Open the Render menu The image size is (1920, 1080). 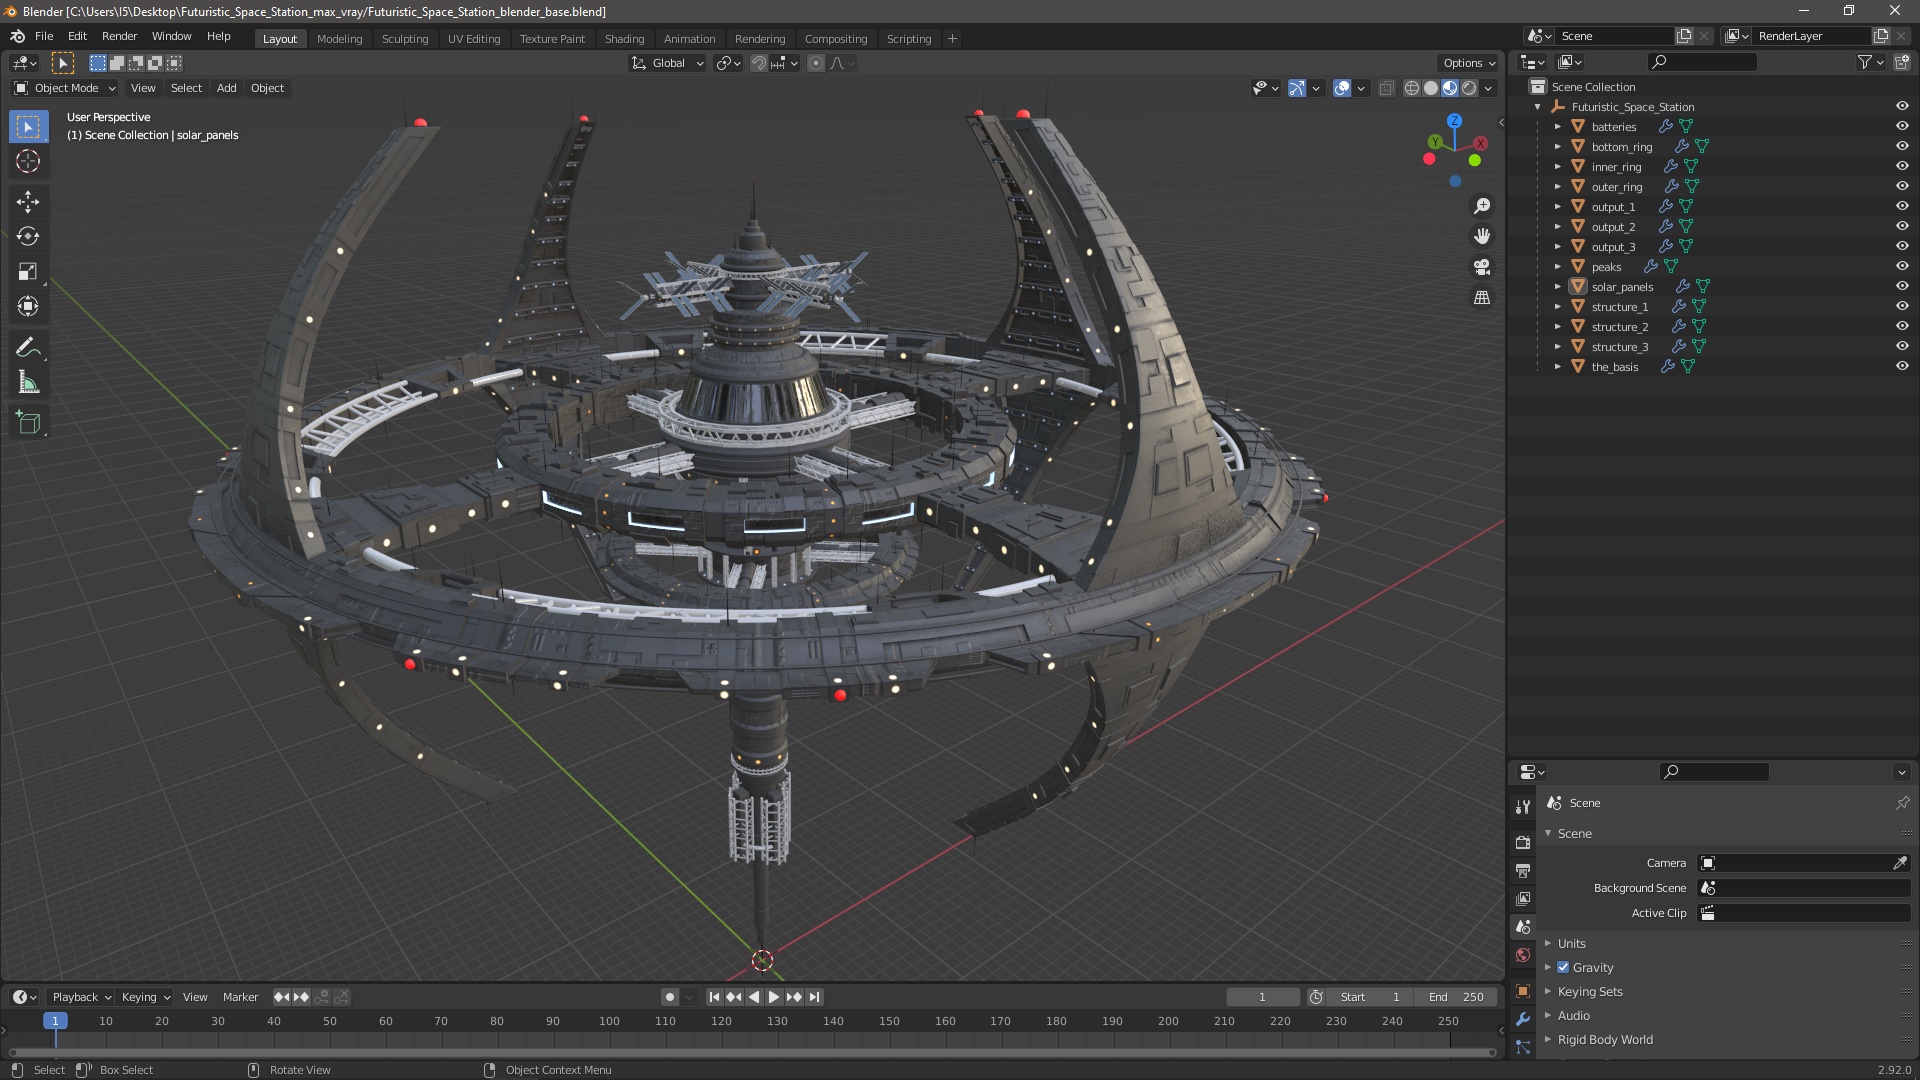tap(119, 36)
